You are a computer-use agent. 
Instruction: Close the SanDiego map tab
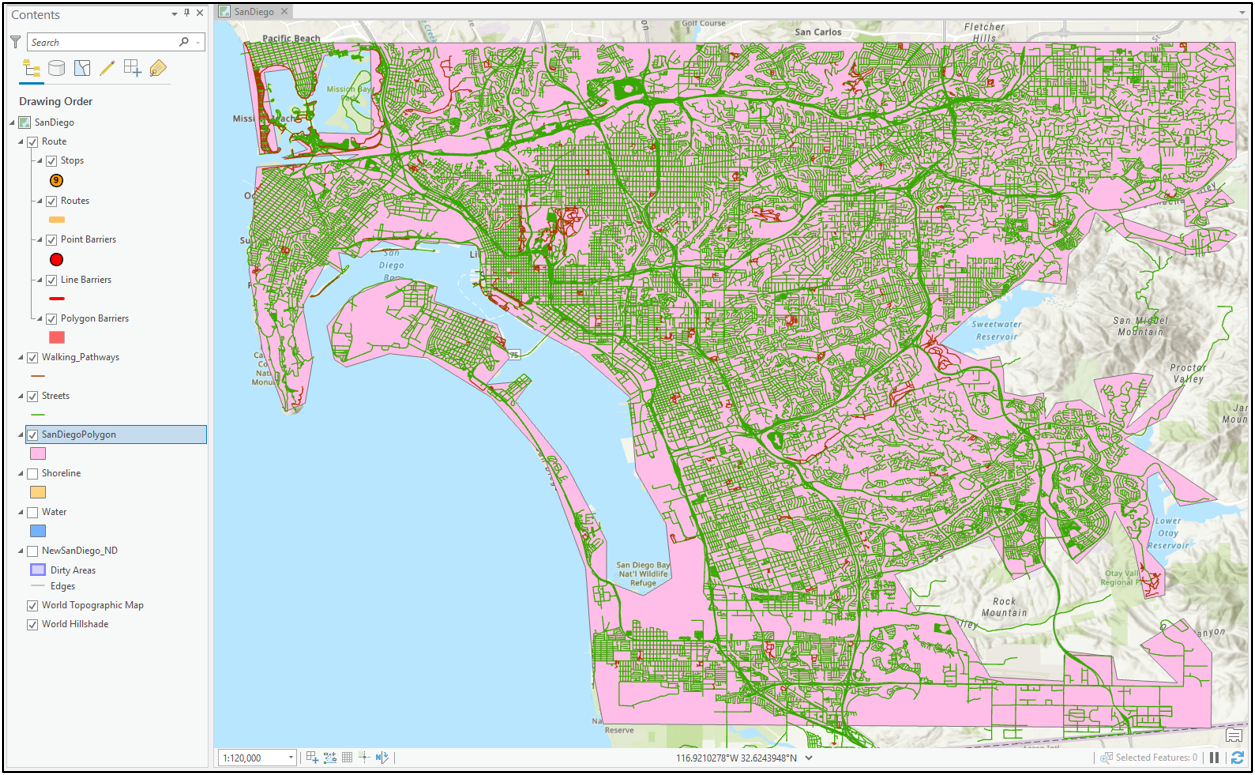pos(284,11)
